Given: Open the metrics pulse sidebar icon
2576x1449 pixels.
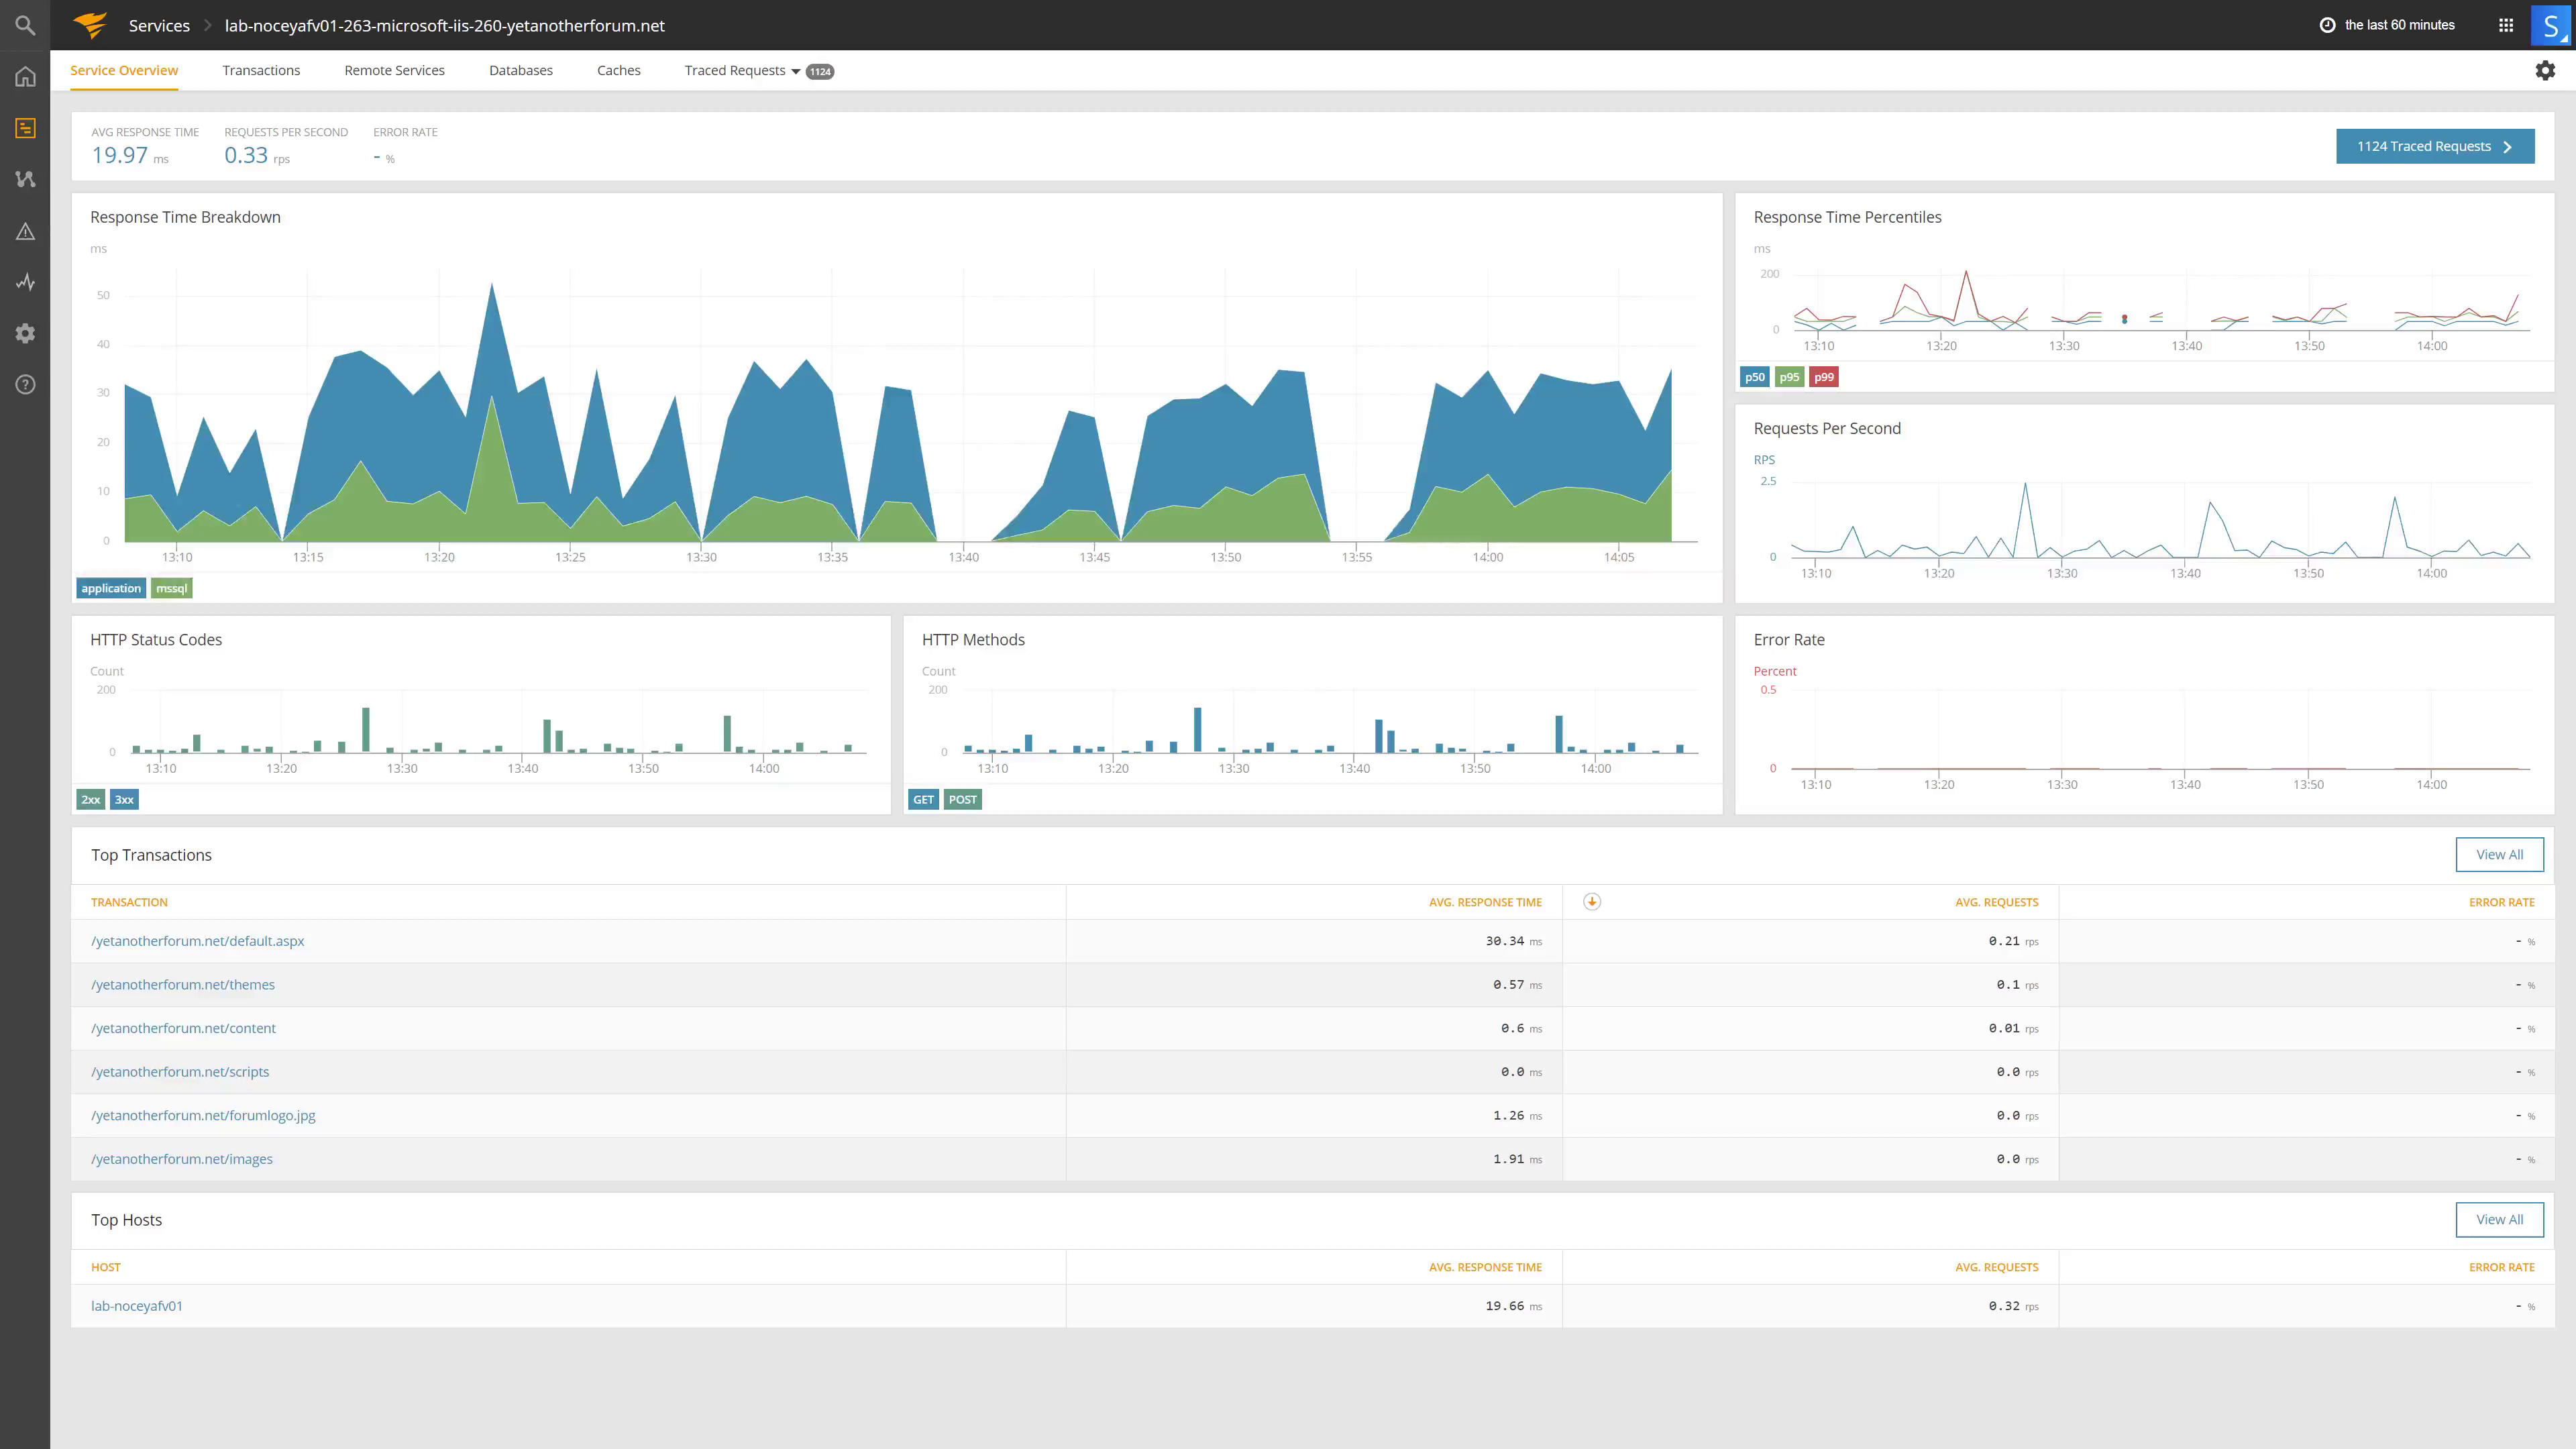Looking at the screenshot, I should (25, 282).
